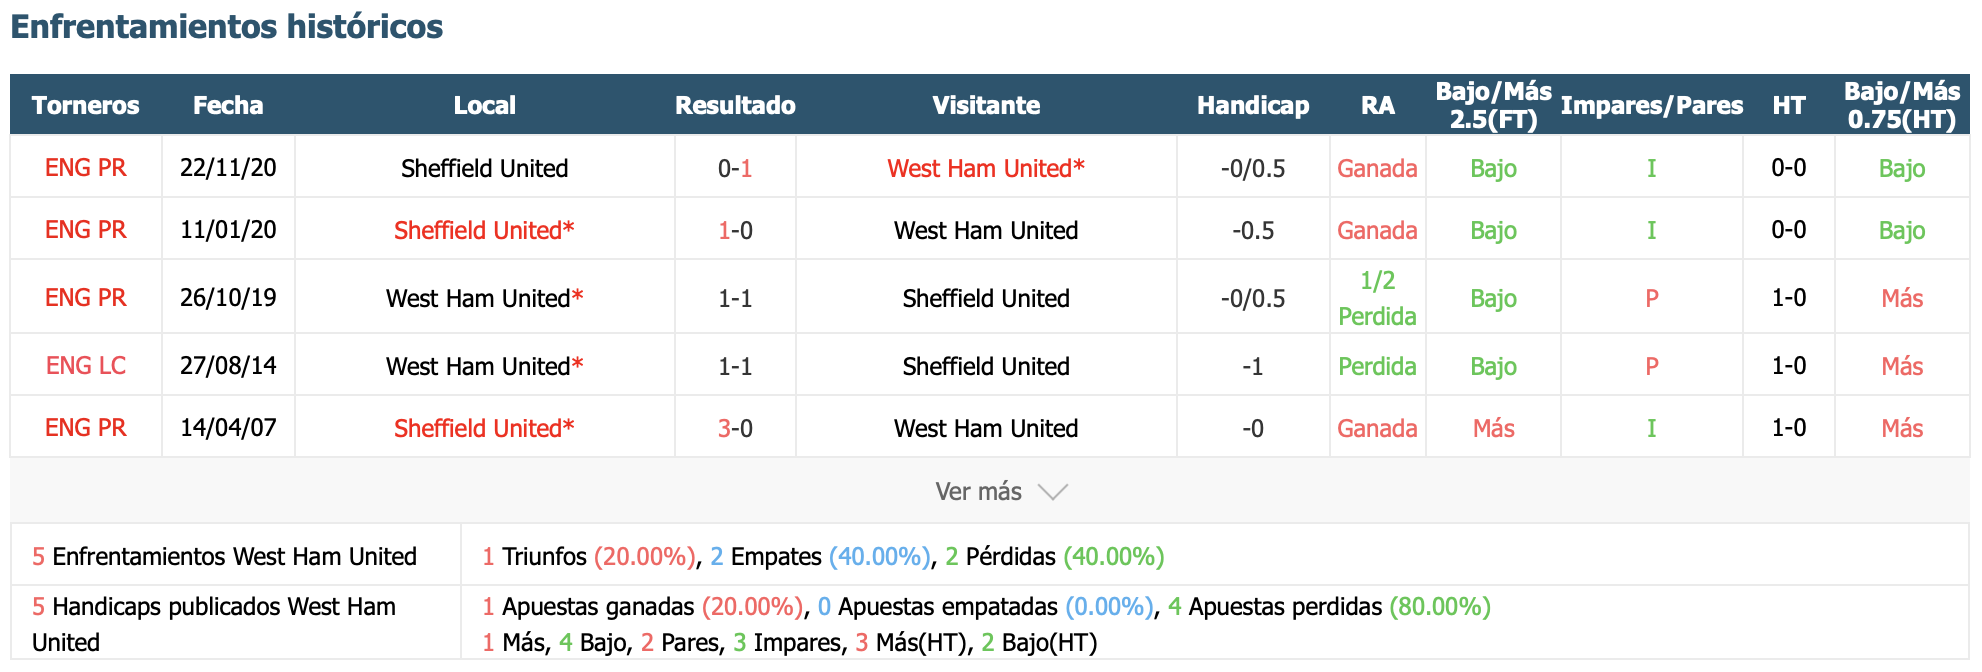Click the 0-1 result on 22/11/20
Screen dimensions: 1982x672
(735, 168)
